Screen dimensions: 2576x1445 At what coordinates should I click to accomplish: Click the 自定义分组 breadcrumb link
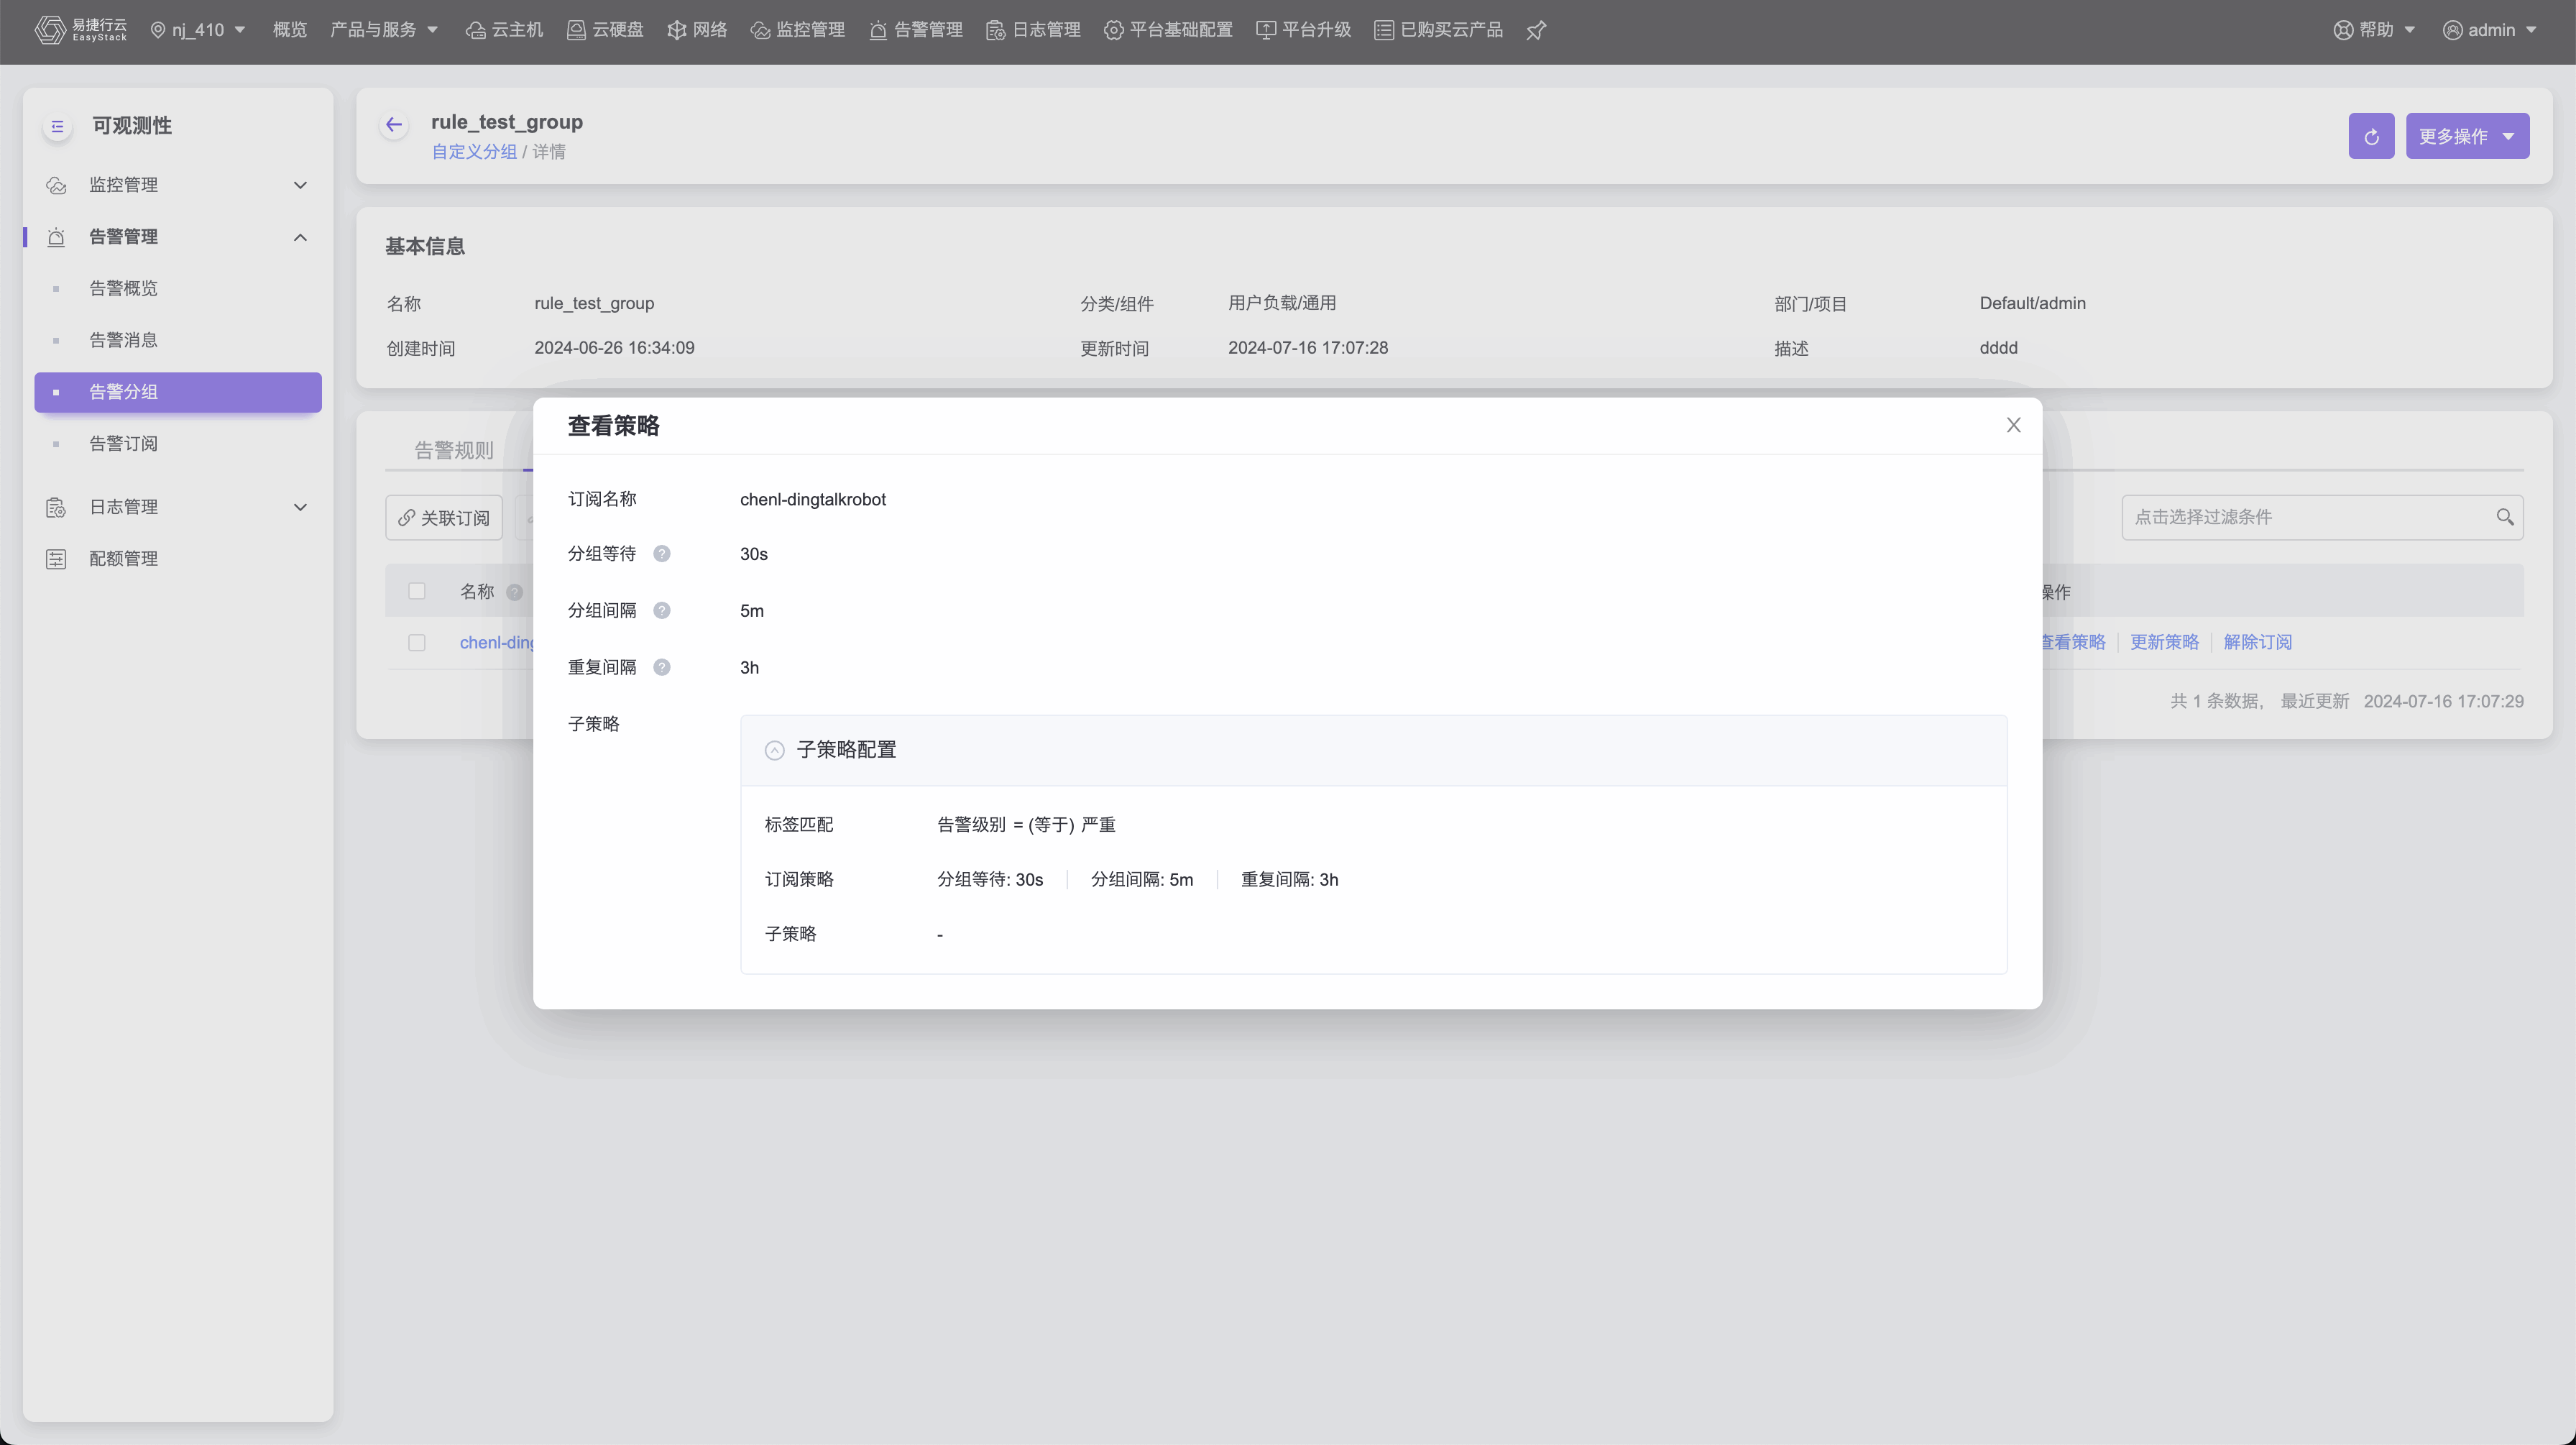tap(474, 152)
